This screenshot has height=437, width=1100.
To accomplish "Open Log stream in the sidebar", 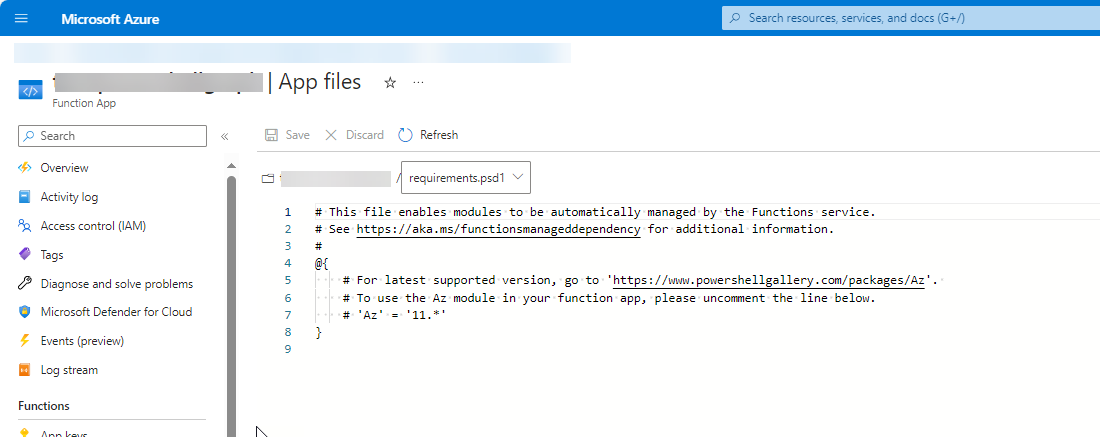I will [69, 370].
